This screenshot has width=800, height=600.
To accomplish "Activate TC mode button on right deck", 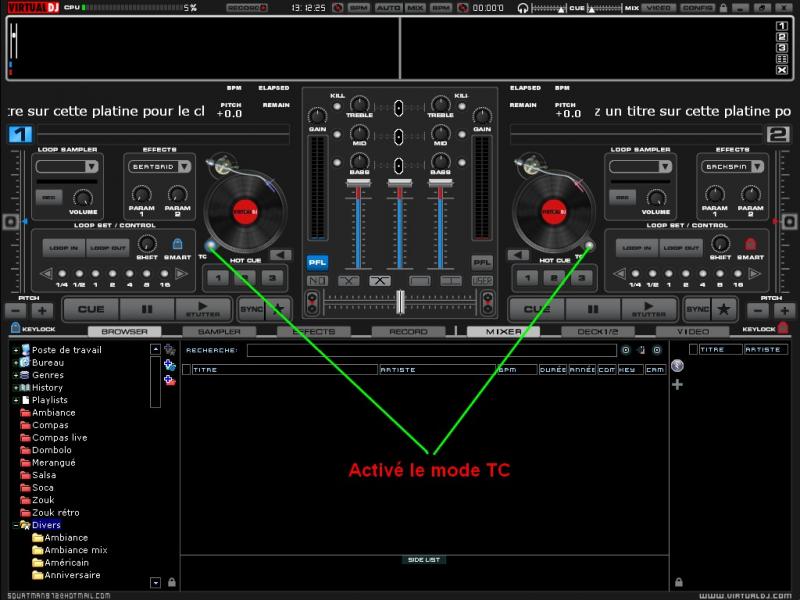I will coord(591,246).
